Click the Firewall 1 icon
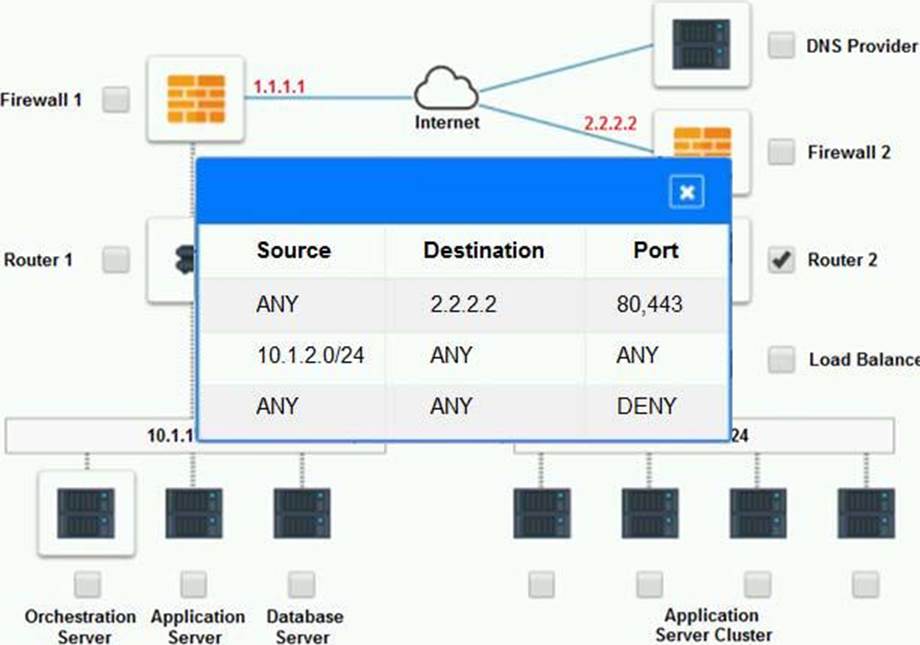Viewport: 920px width, 645px height. click(195, 98)
